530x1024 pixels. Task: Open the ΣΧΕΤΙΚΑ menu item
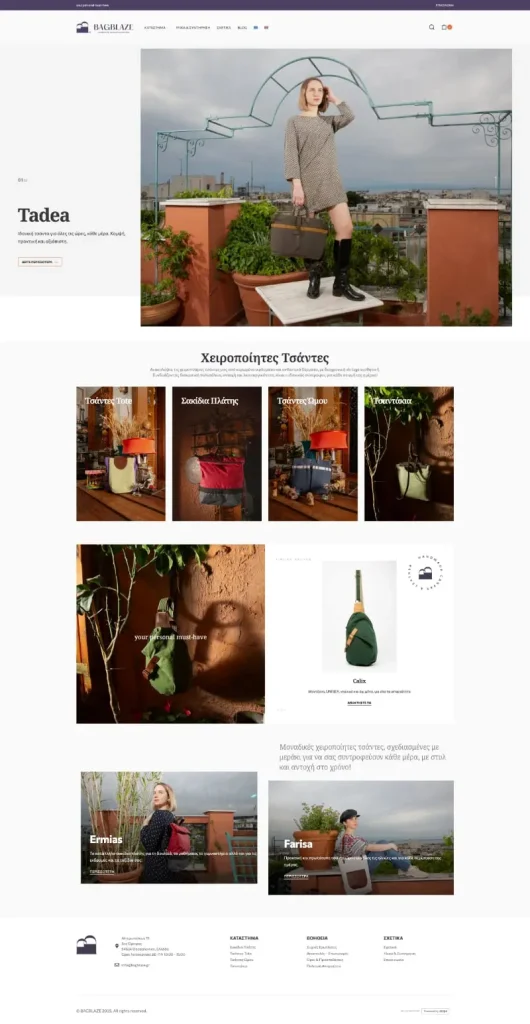point(224,27)
